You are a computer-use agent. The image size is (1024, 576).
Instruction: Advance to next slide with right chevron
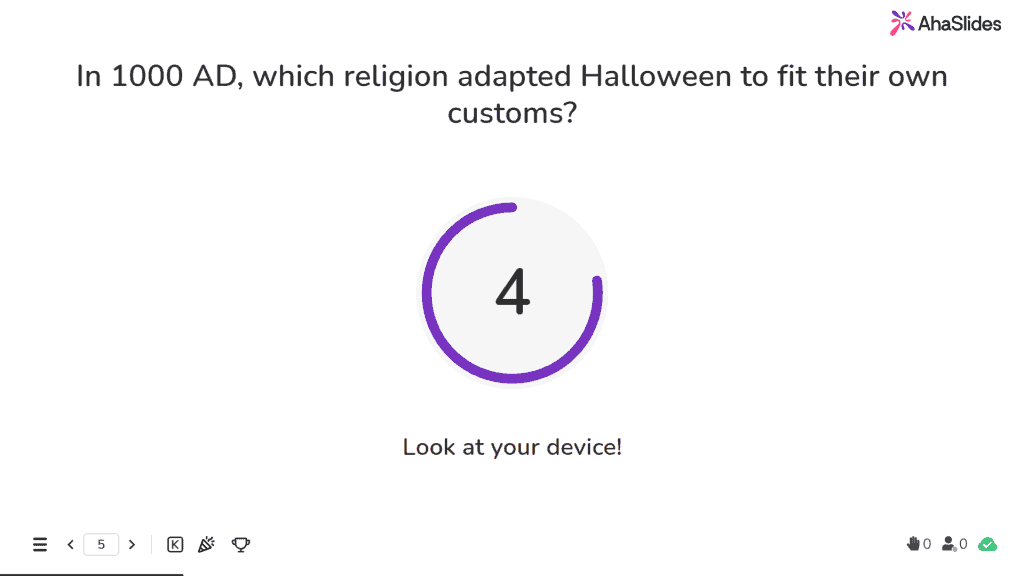point(132,544)
